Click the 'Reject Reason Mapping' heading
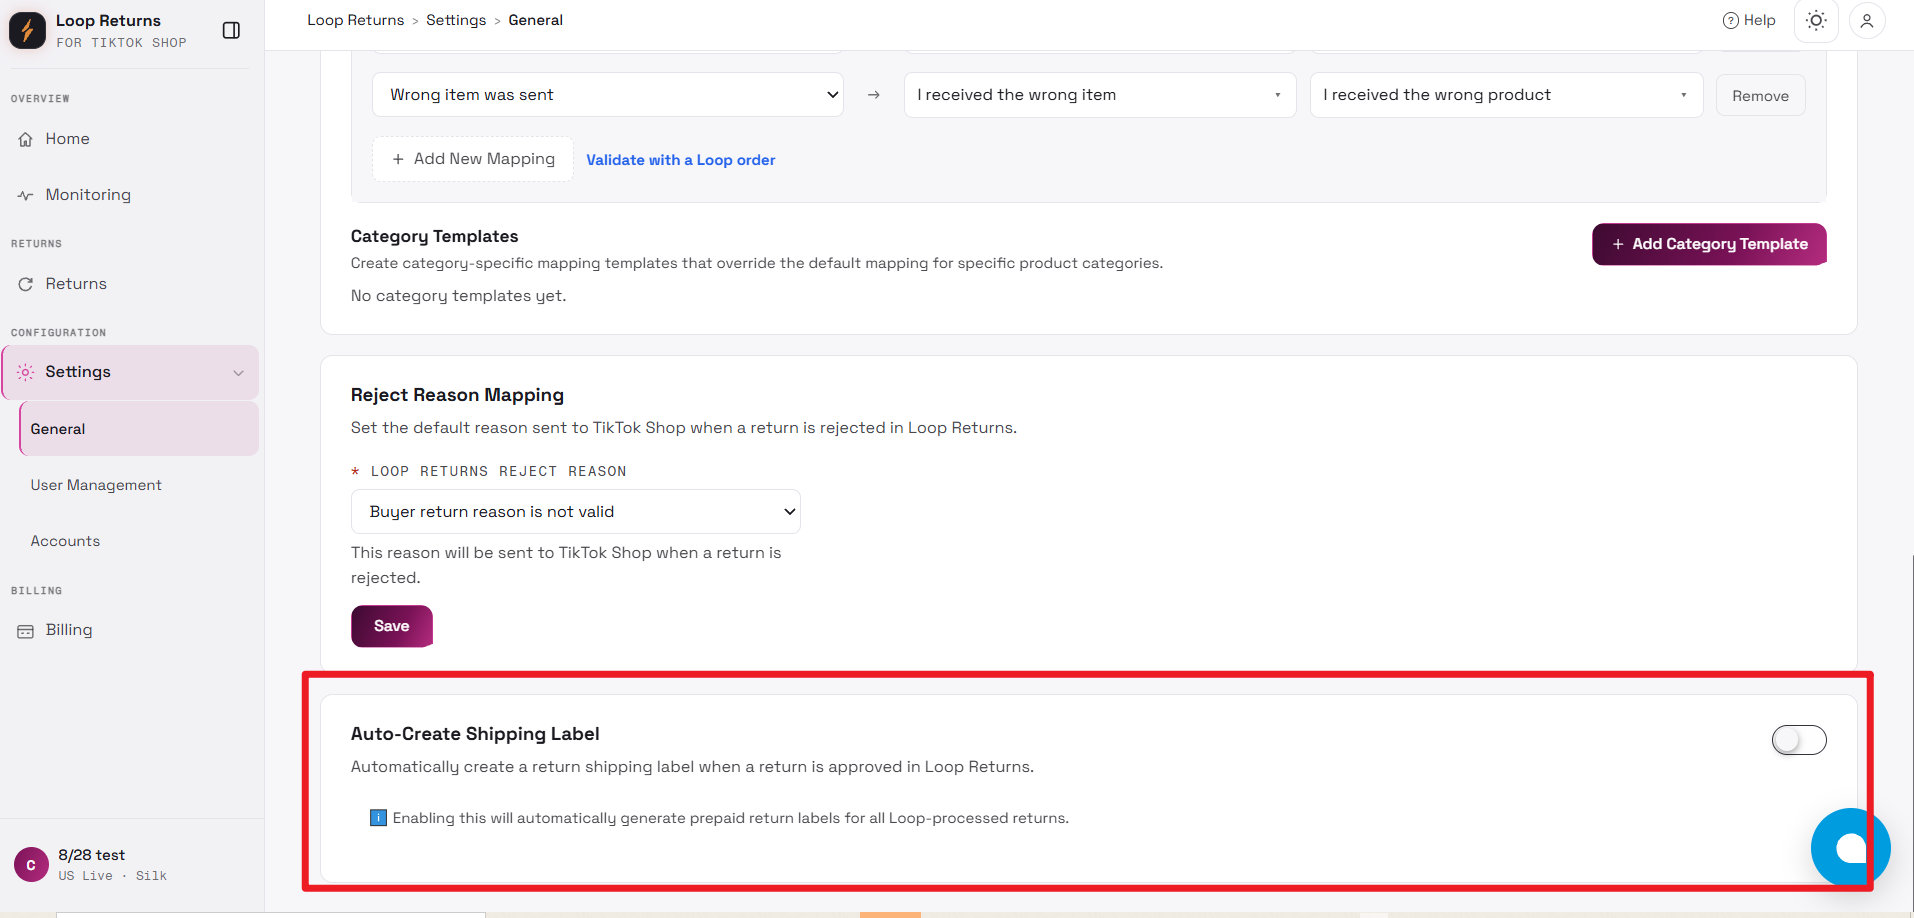 click(x=457, y=395)
